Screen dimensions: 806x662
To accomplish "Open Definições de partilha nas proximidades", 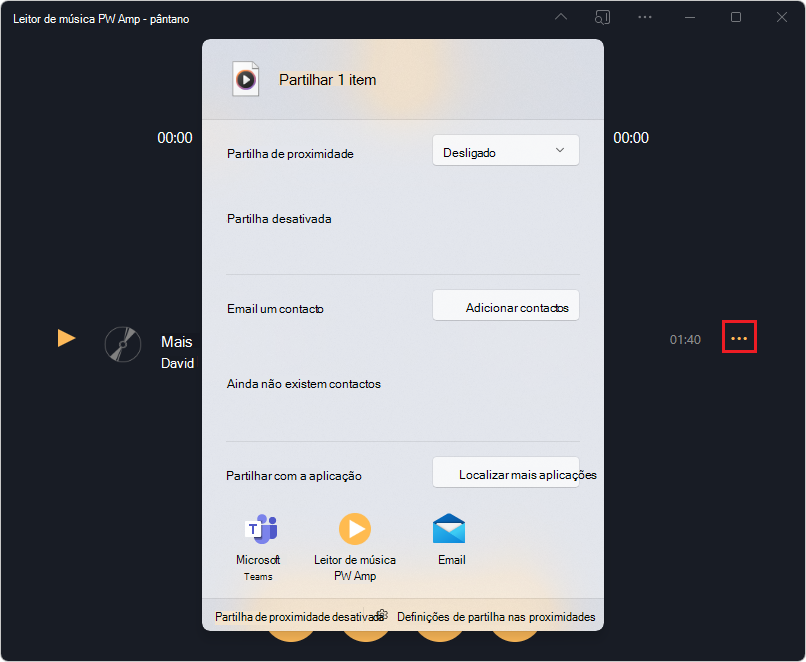I will tap(496, 617).
